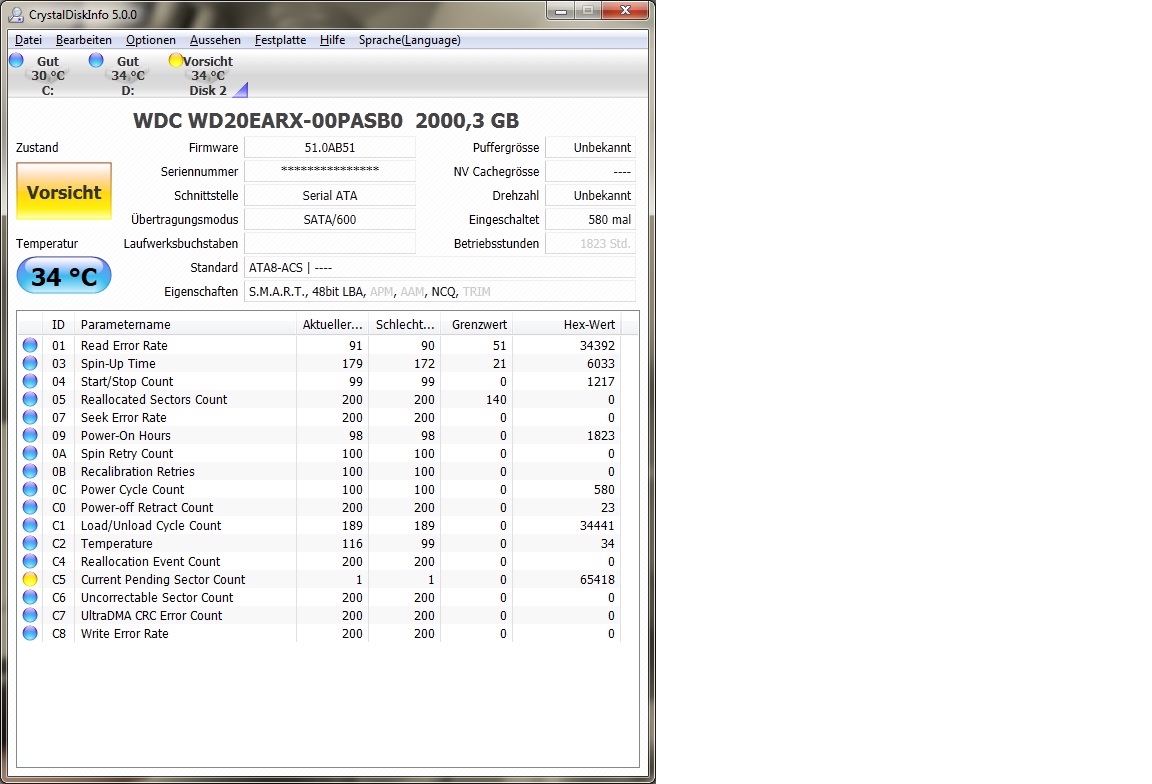Click the NV Cachegrösse field
This screenshot has height=784, width=1152.
point(591,171)
